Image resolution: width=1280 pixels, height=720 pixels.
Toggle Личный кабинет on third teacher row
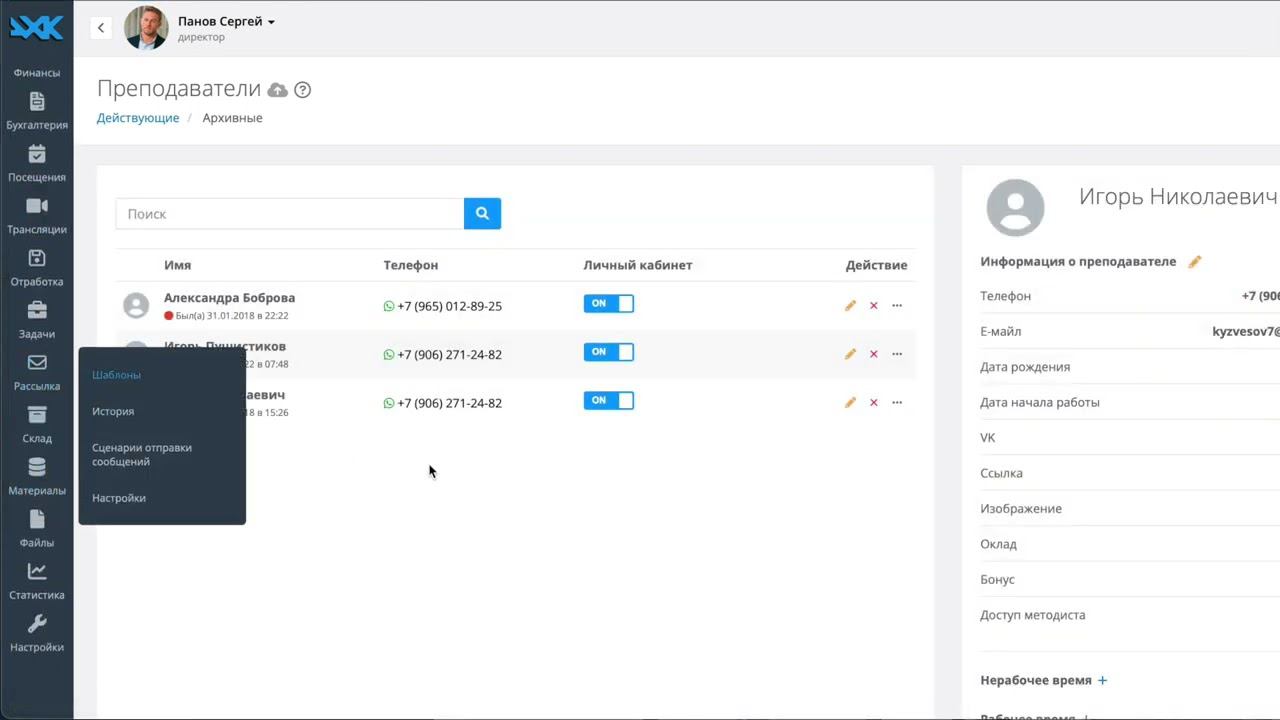click(x=609, y=400)
